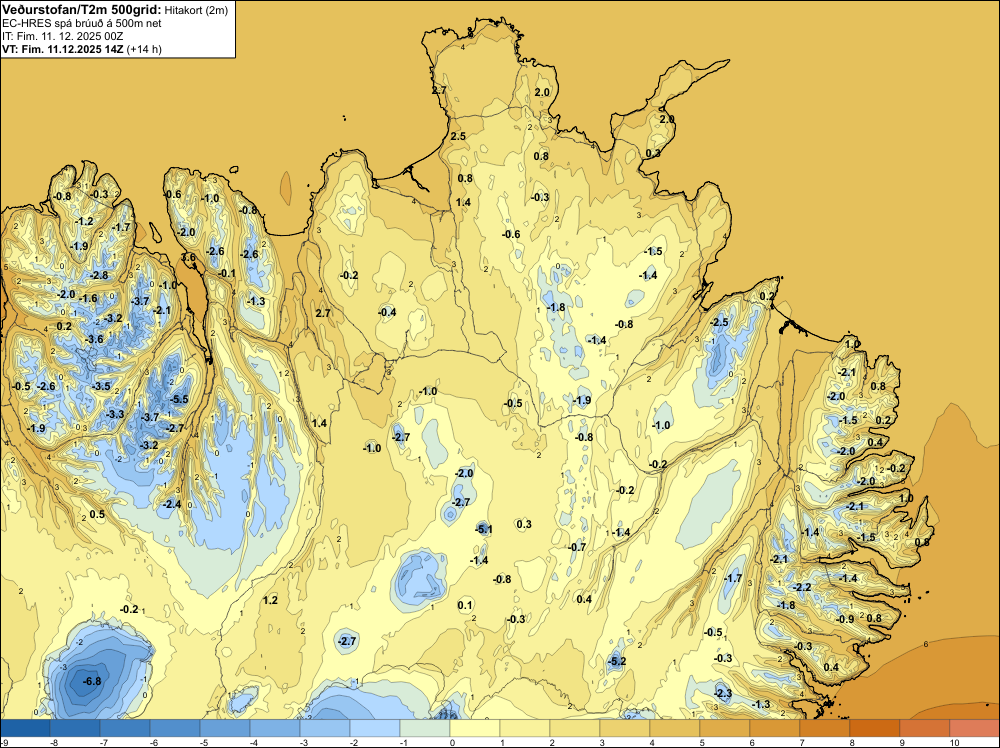Screen dimensions: 1000x748
Task: Click the 2.5 temperature value on north coast
Action: [x=458, y=136]
